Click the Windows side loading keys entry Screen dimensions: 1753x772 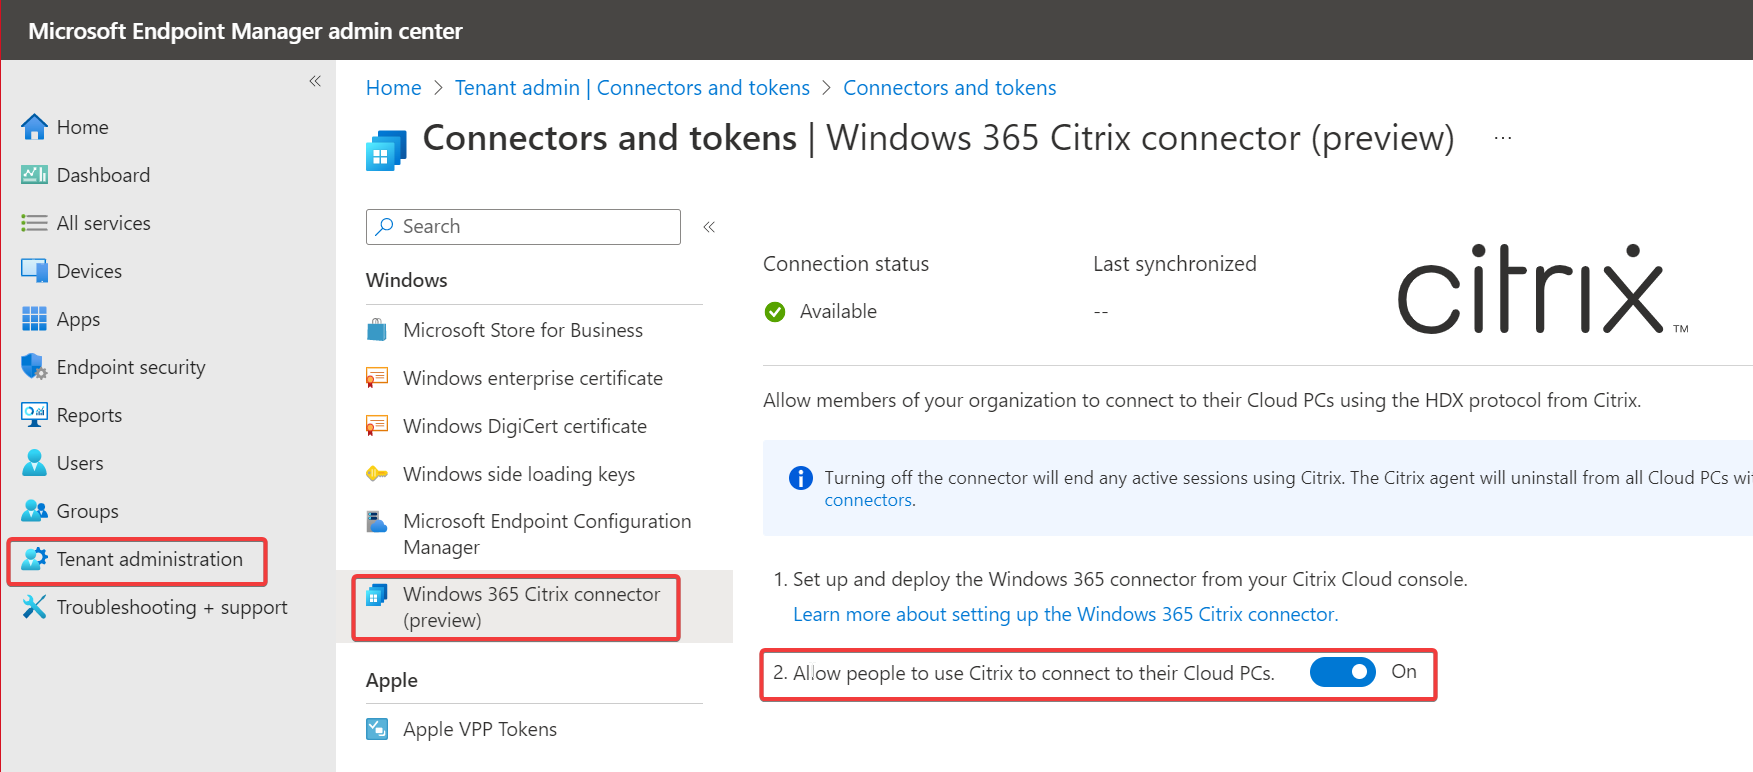coord(519,473)
